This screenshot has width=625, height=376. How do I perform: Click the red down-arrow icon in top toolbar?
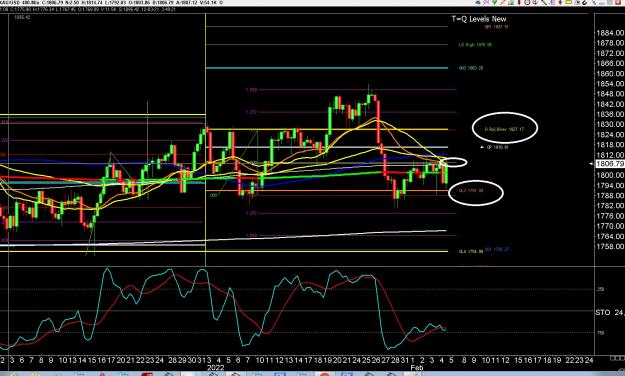(560, 2)
